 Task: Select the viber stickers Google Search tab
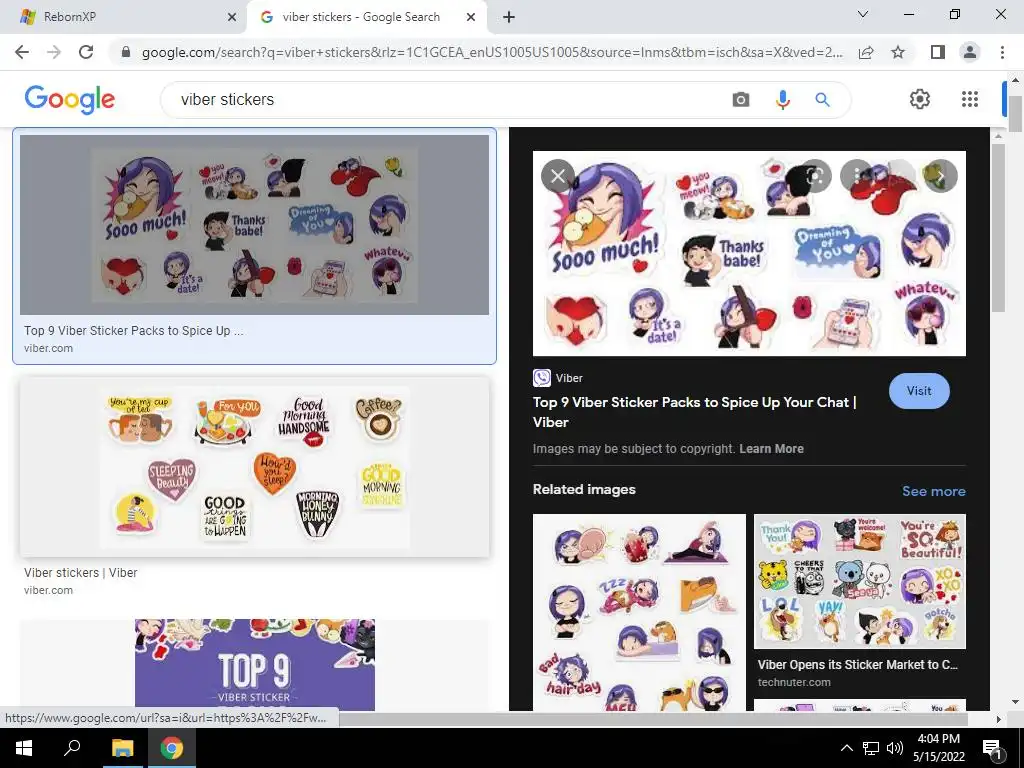(366, 17)
